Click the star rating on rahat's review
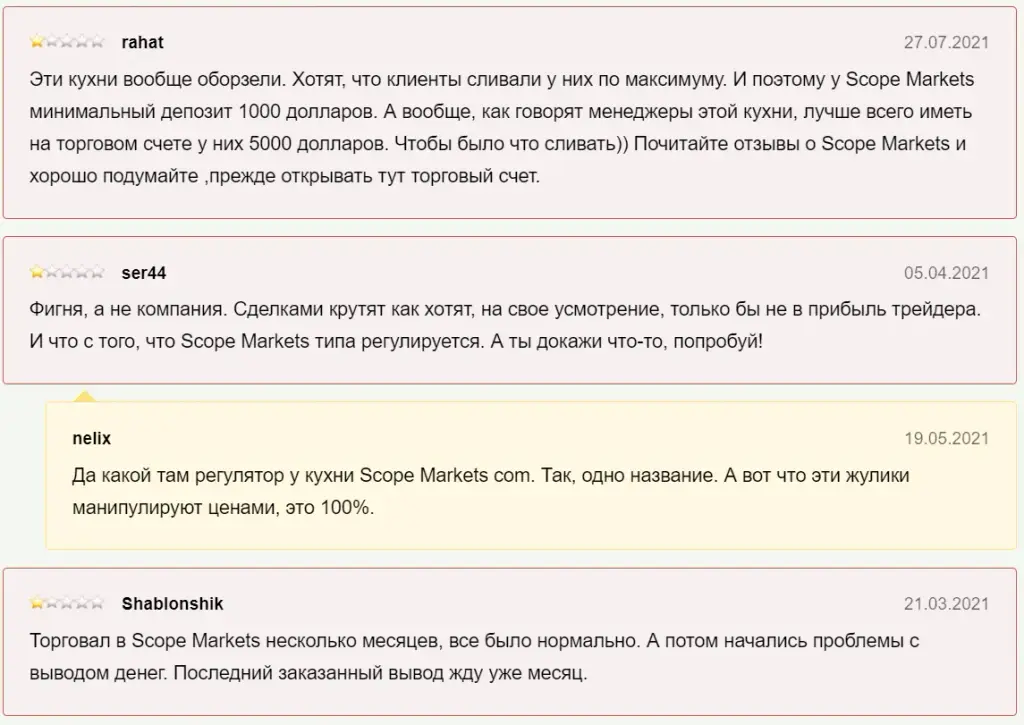Viewport: 1024px width, 725px height. (x=67, y=42)
